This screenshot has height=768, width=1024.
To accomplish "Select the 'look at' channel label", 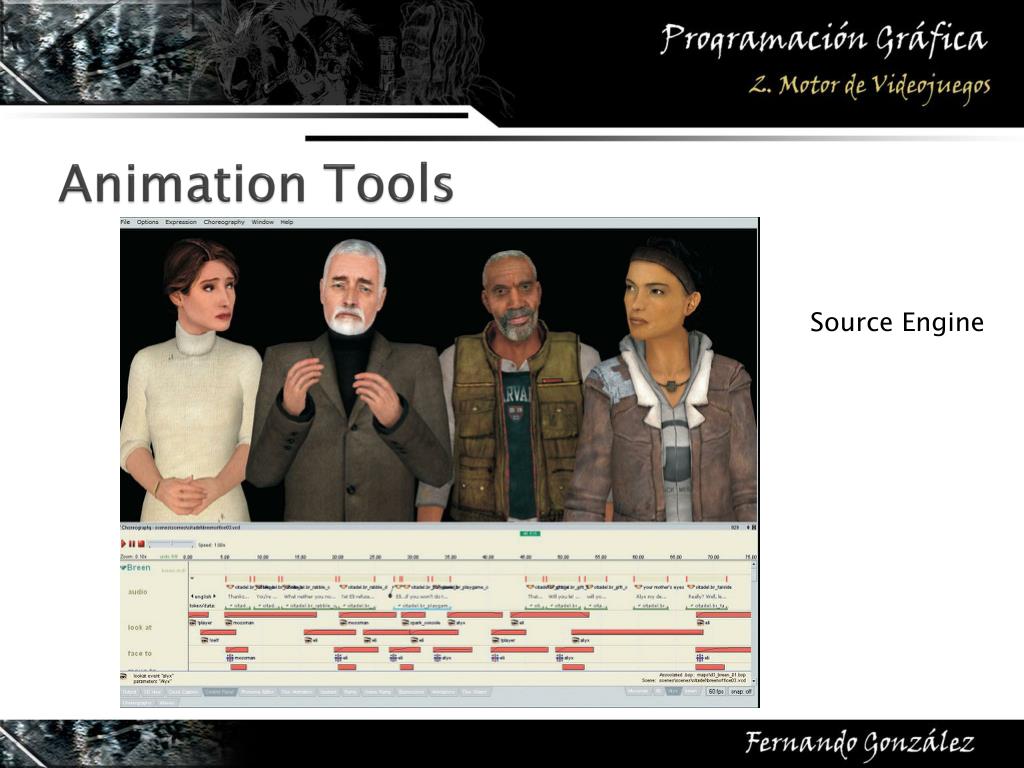I will (x=139, y=627).
